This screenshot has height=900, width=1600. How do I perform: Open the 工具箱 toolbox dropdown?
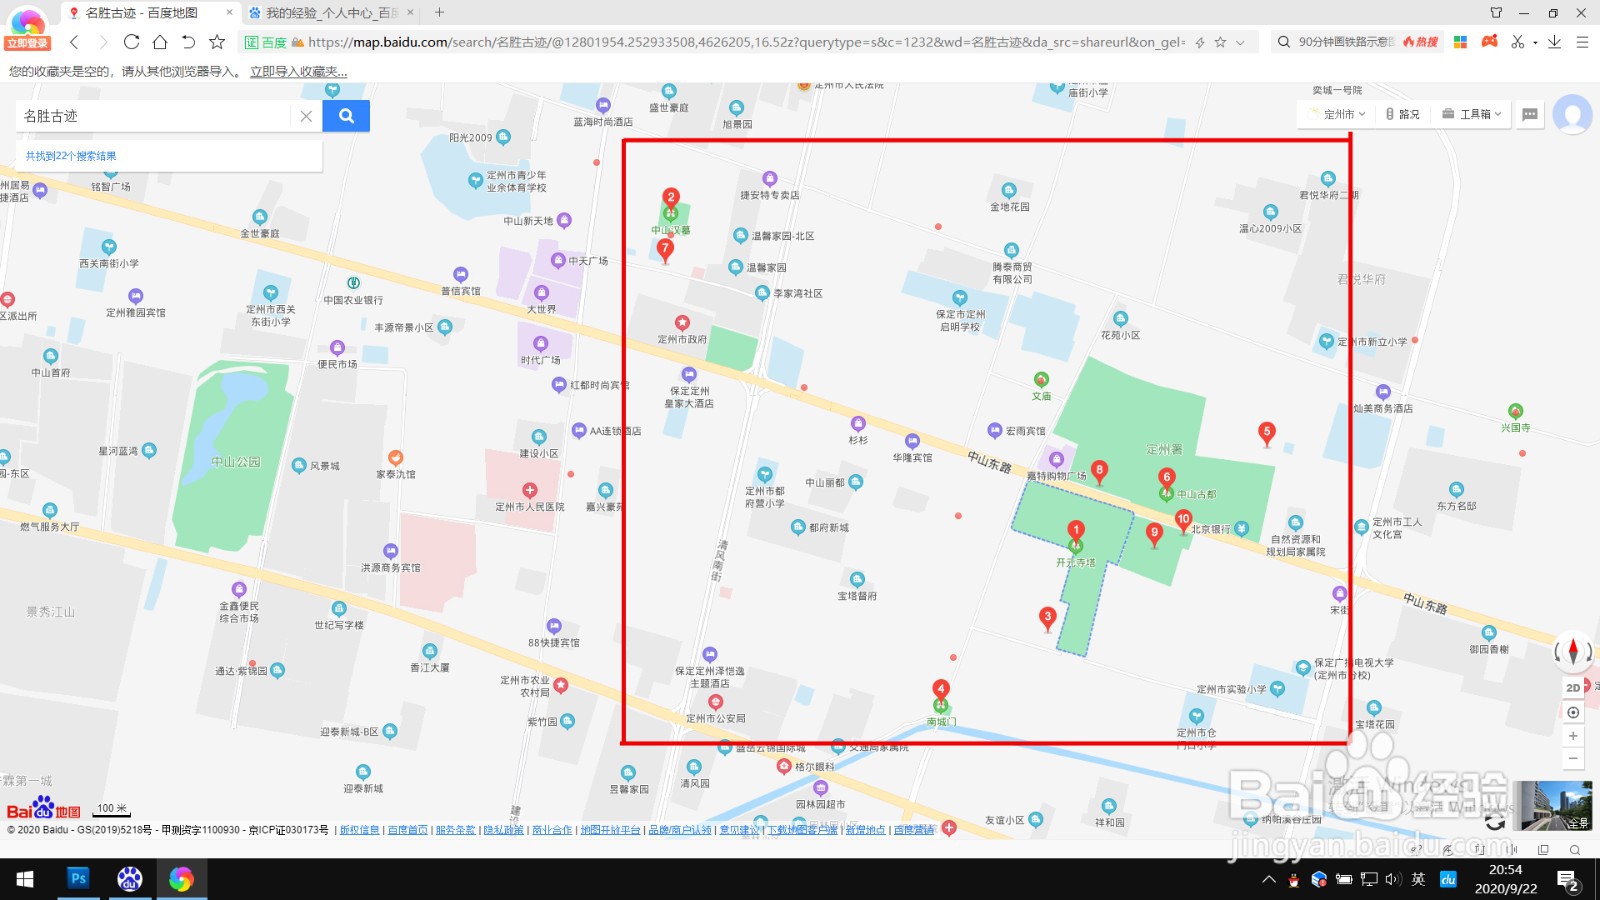click(x=1472, y=114)
